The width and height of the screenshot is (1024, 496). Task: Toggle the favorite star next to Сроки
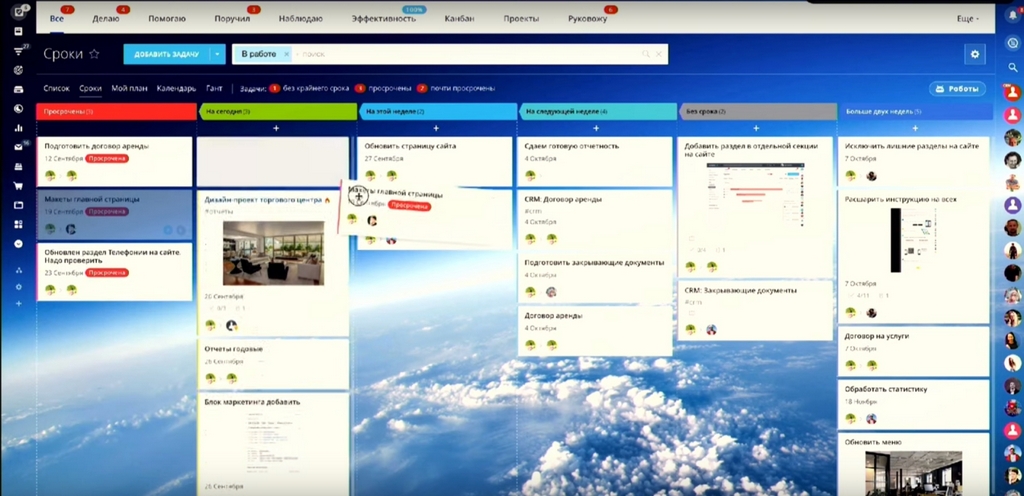(94, 54)
